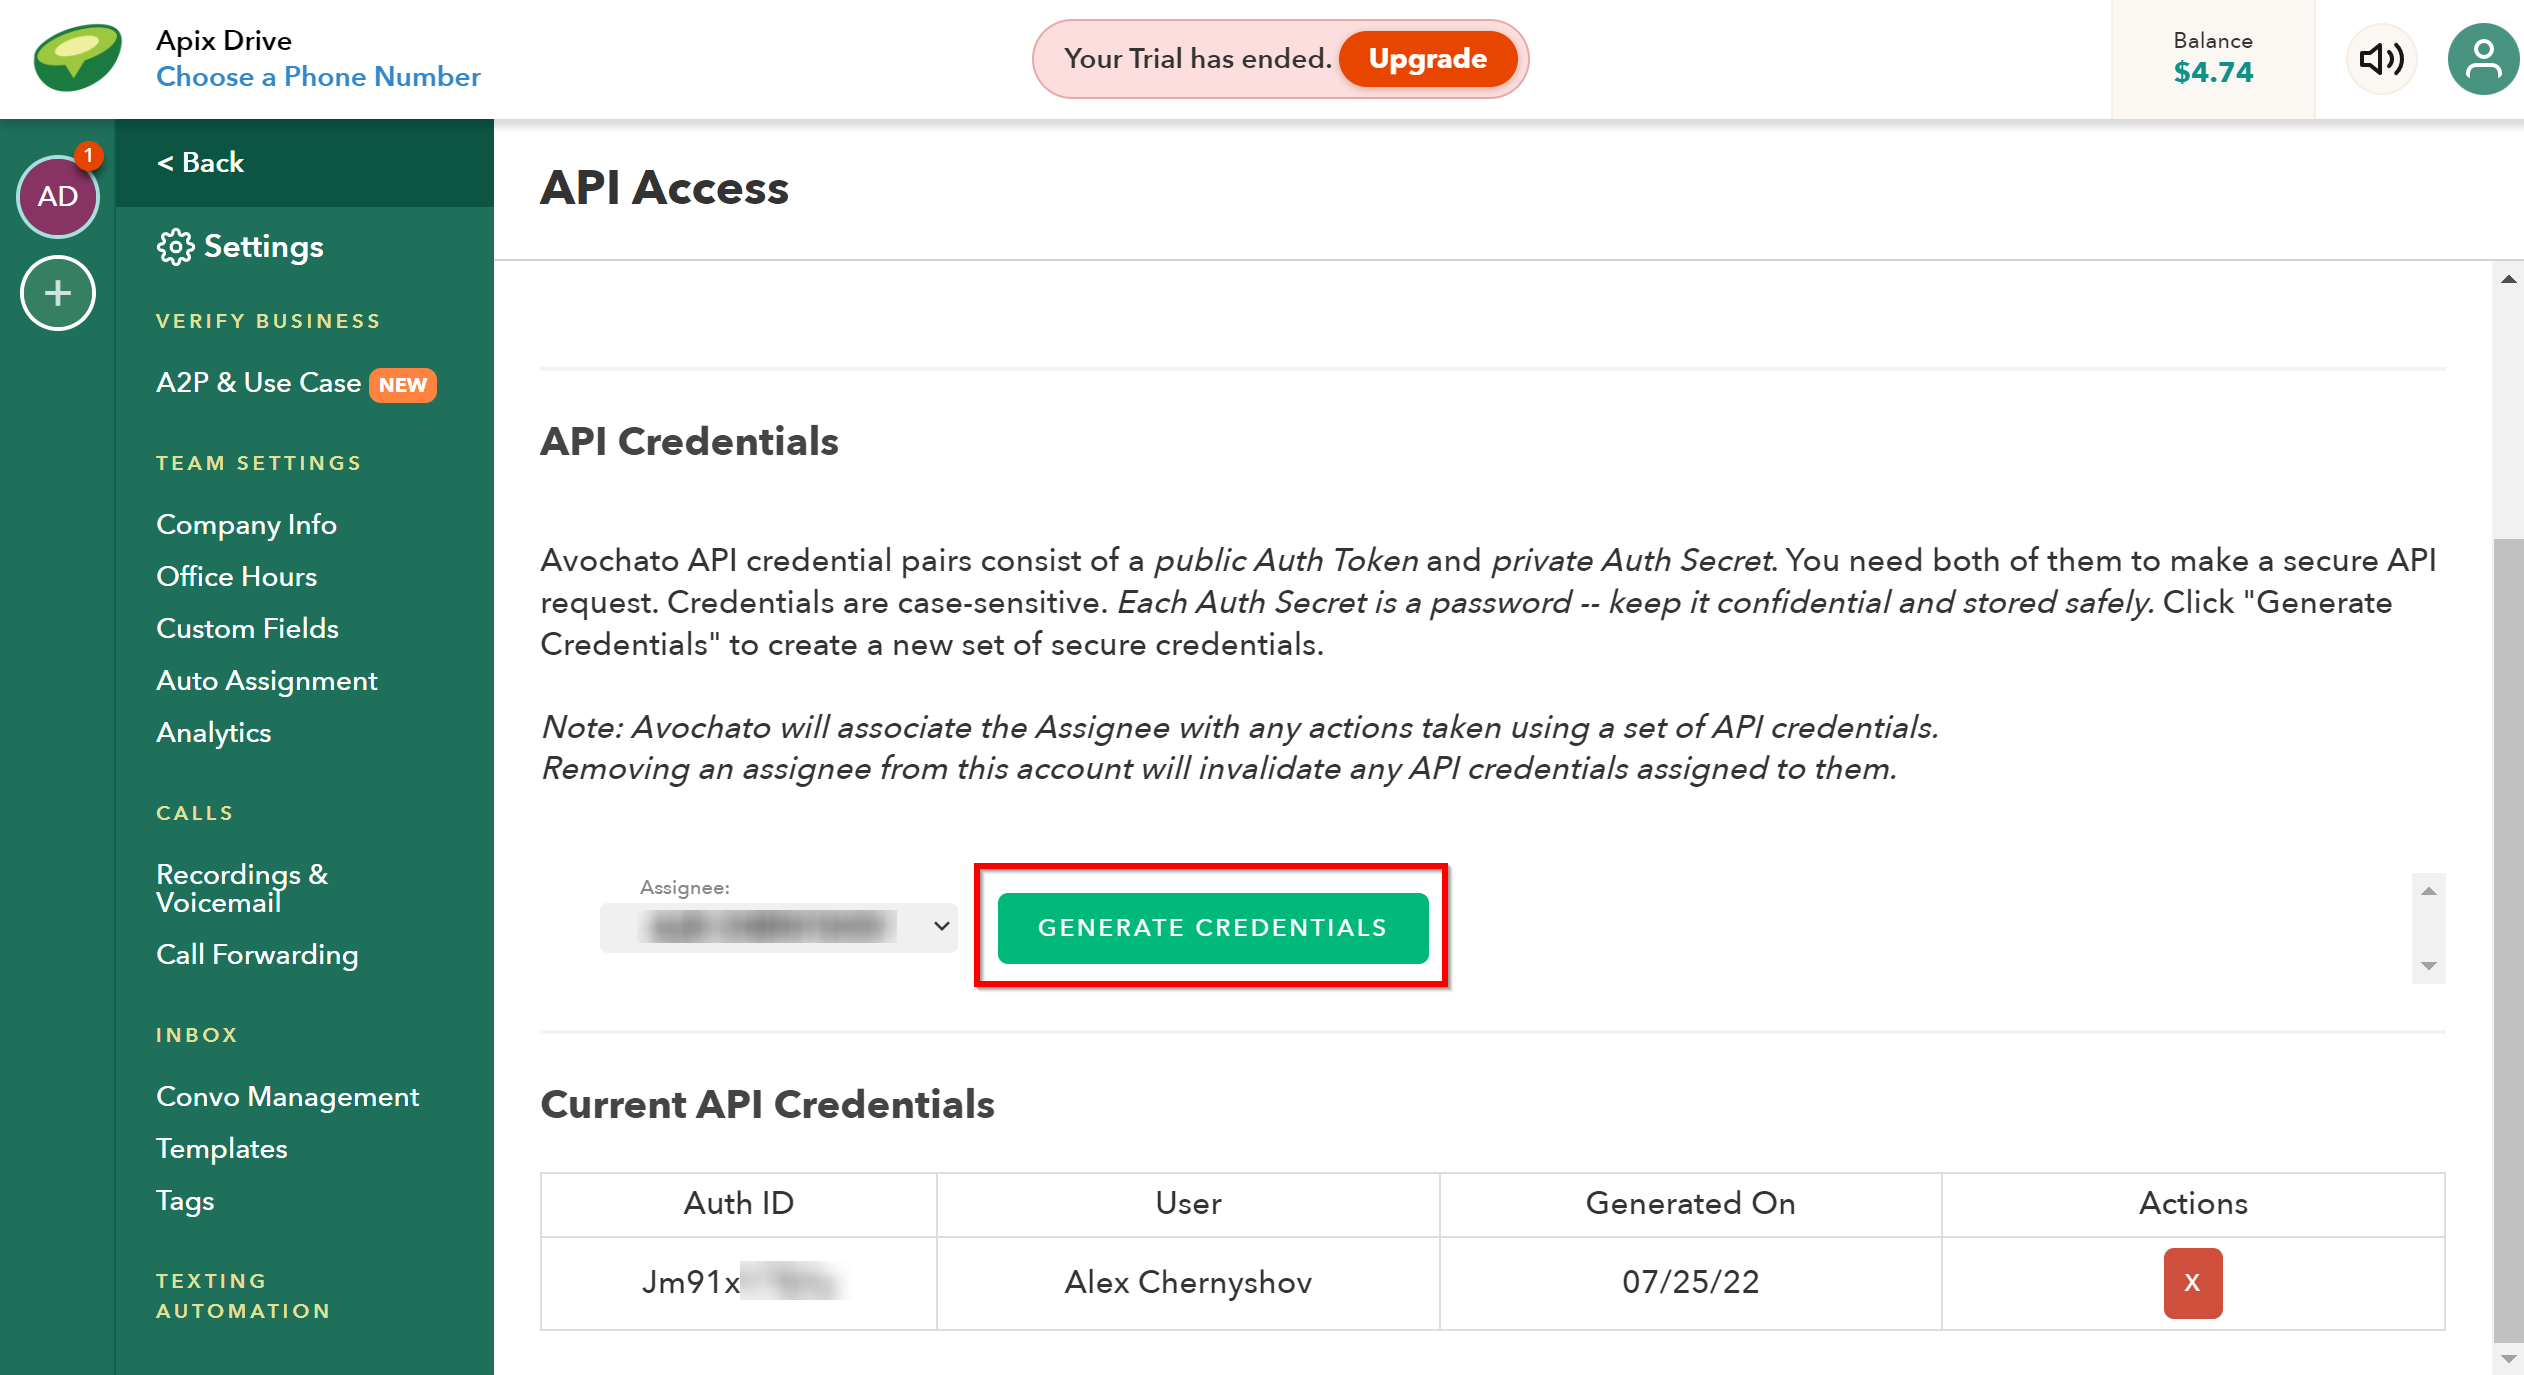Select the Call Forwarding settings link

coord(257,953)
